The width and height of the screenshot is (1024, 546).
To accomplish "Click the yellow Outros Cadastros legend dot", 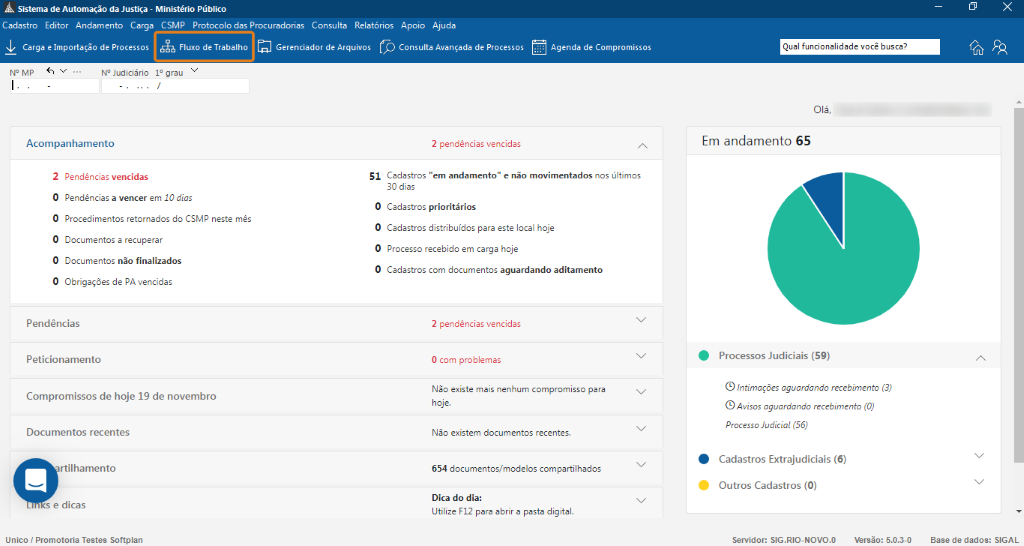I will coord(703,485).
